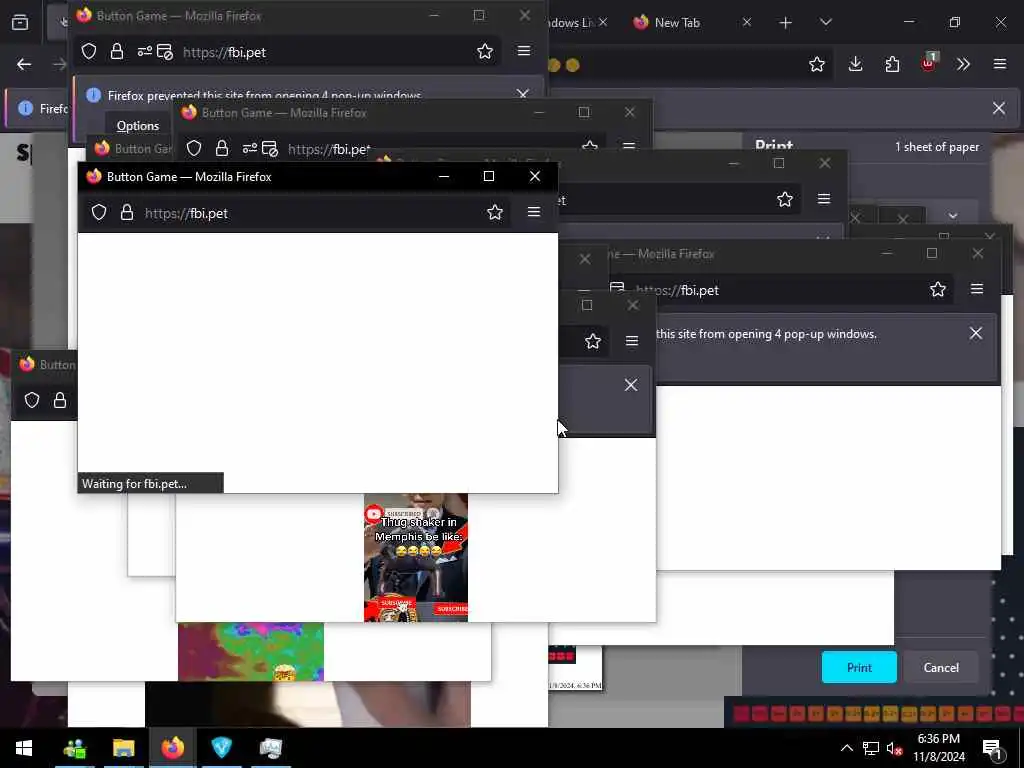Click the colorful psychedelic image thumbnail
The height and width of the screenshot is (768, 1024).
point(251,652)
